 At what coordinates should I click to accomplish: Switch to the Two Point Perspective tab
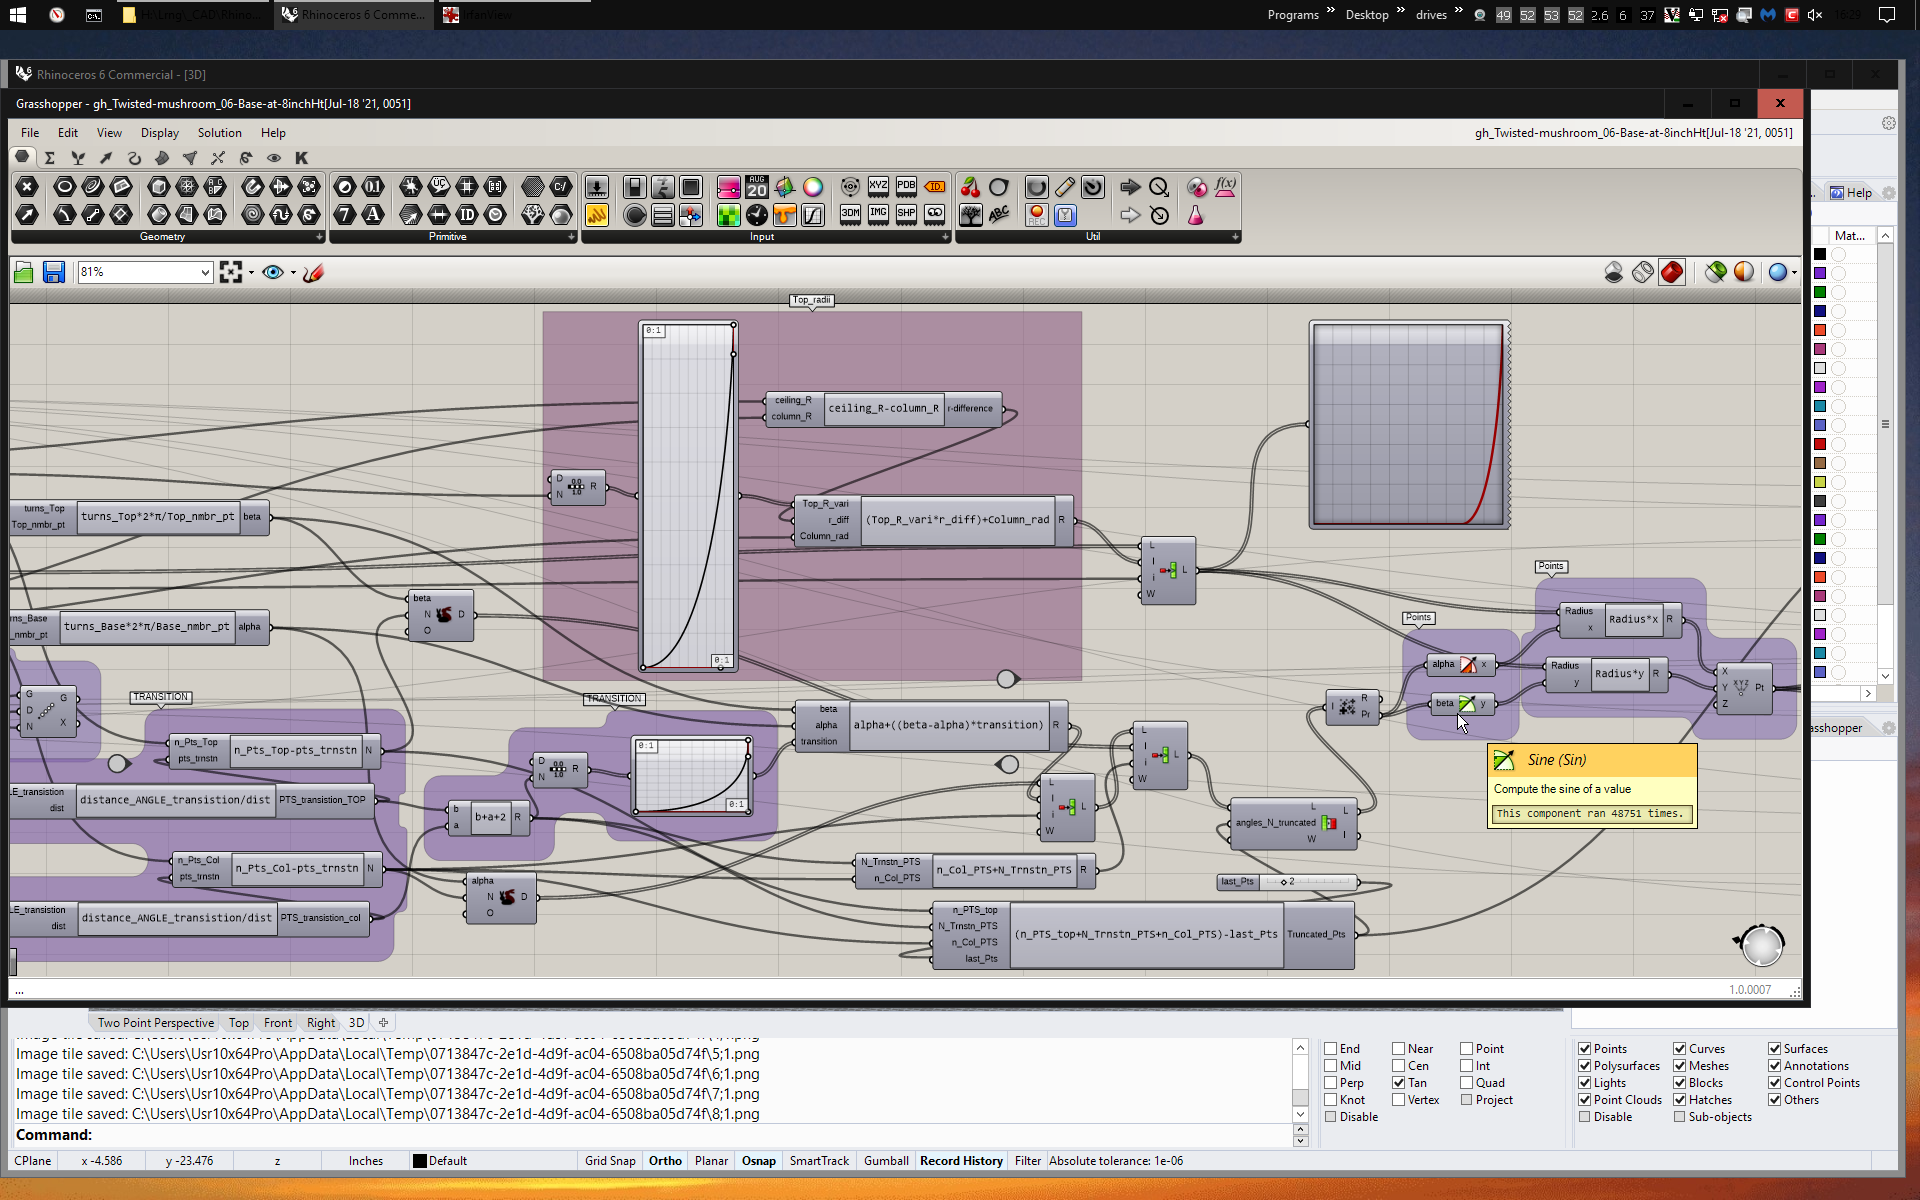click(155, 1023)
